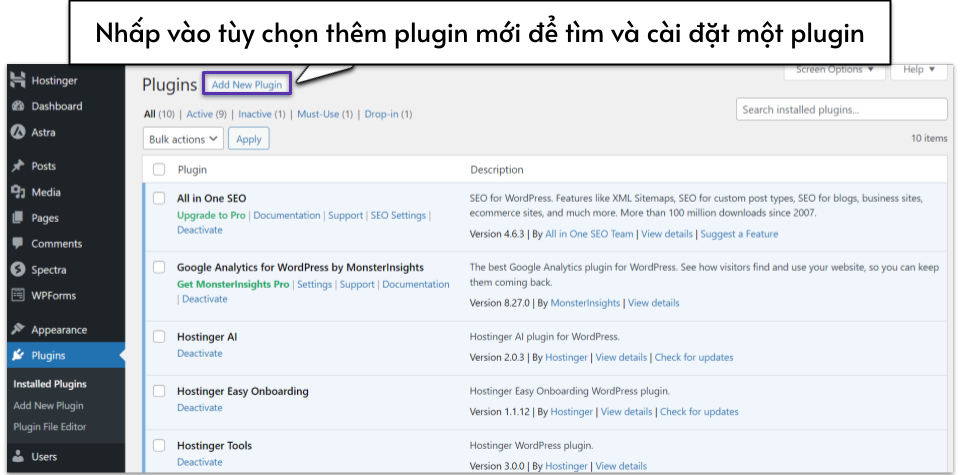Tick the All in One SEO checkbox
960x475 pixels.
pos(159,198)
